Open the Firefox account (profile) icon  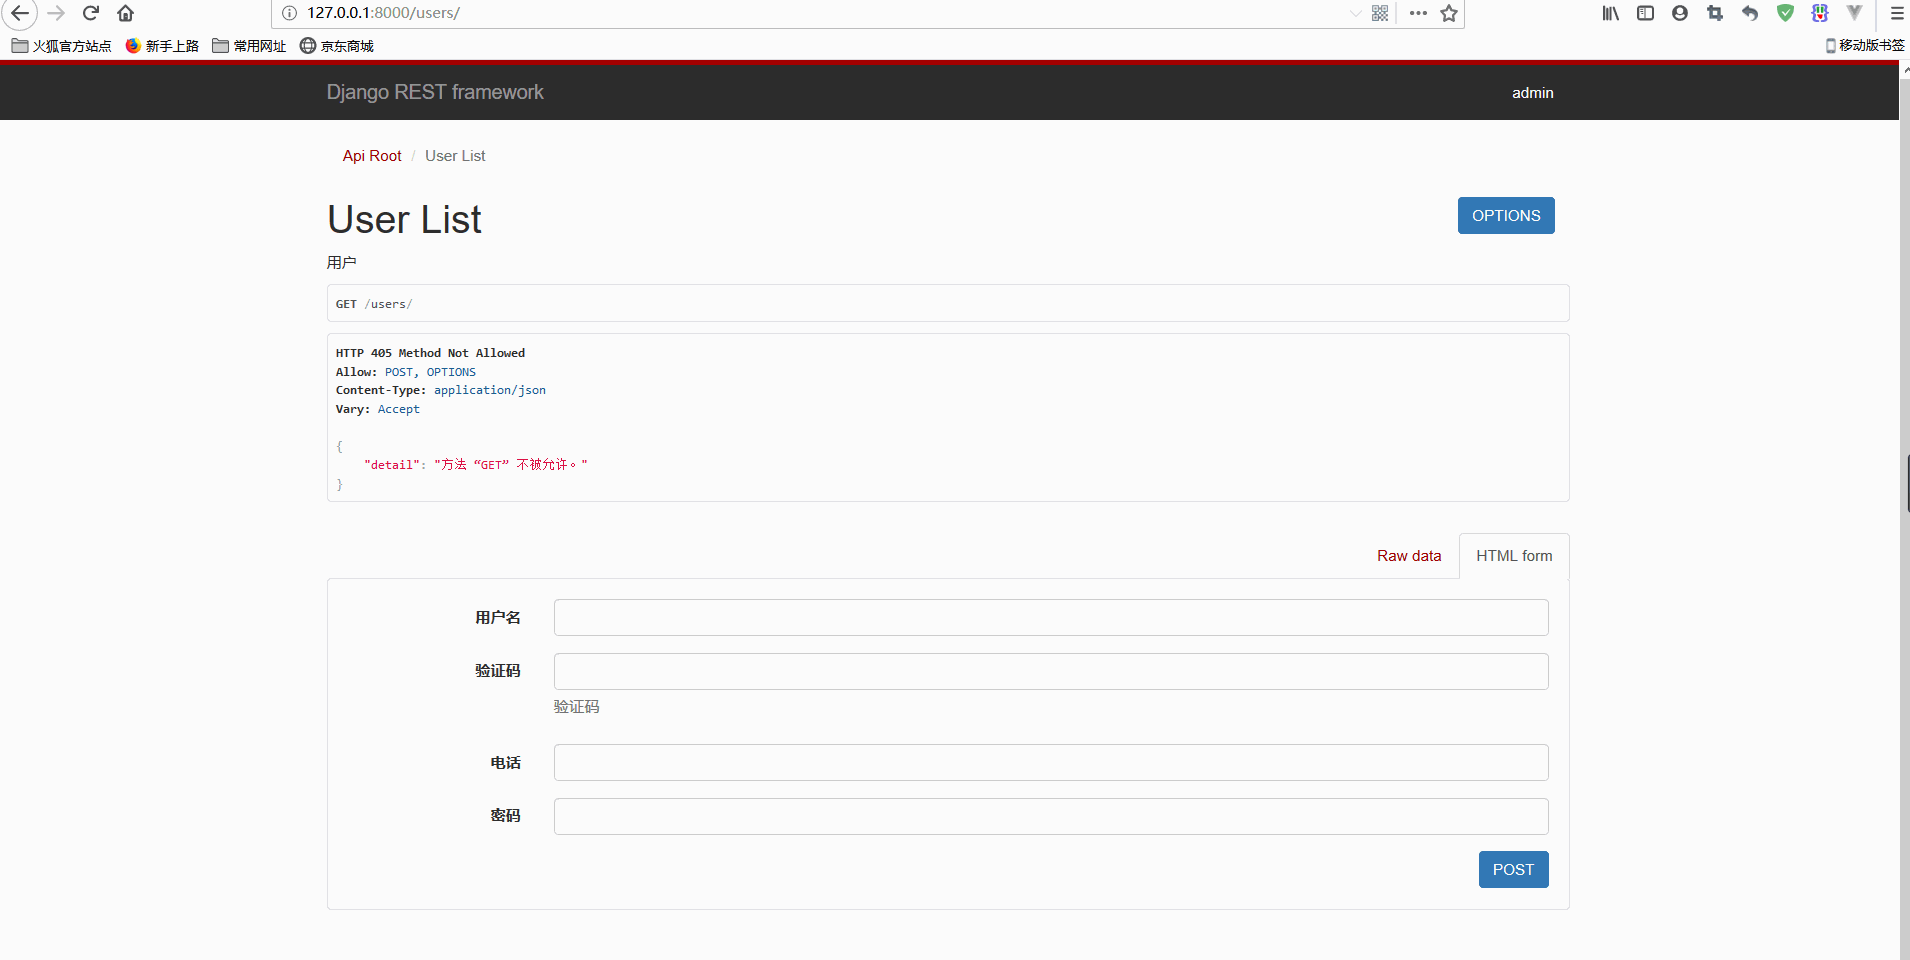tap(1680, 13)
